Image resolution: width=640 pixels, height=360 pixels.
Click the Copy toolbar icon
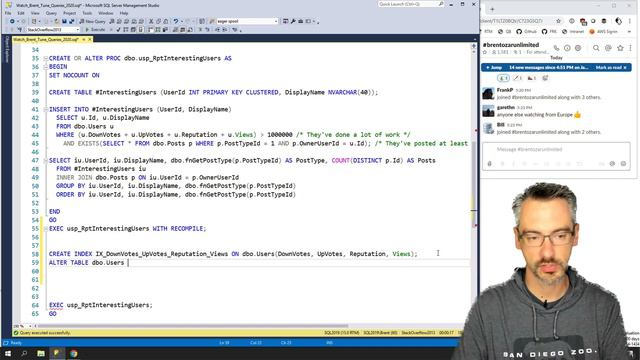(x=158, y=21)
